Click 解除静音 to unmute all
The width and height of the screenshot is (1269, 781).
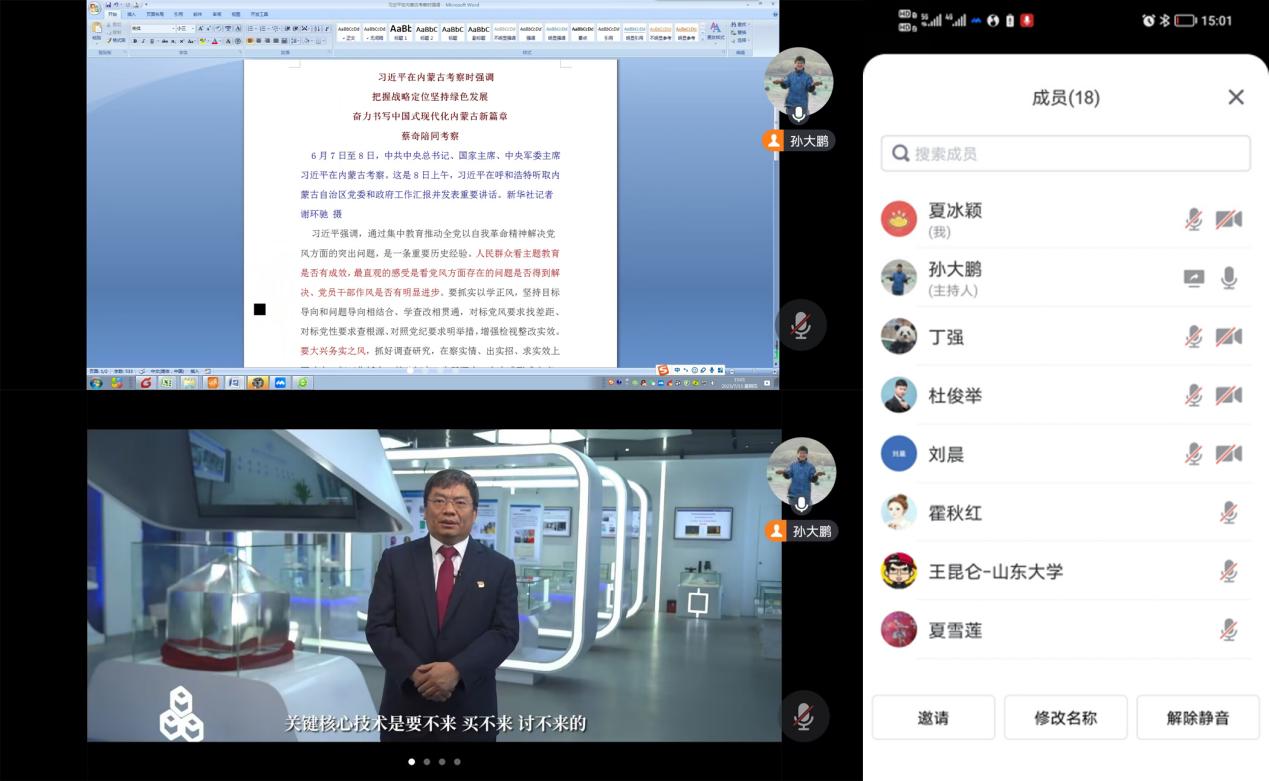point(1198,717)
